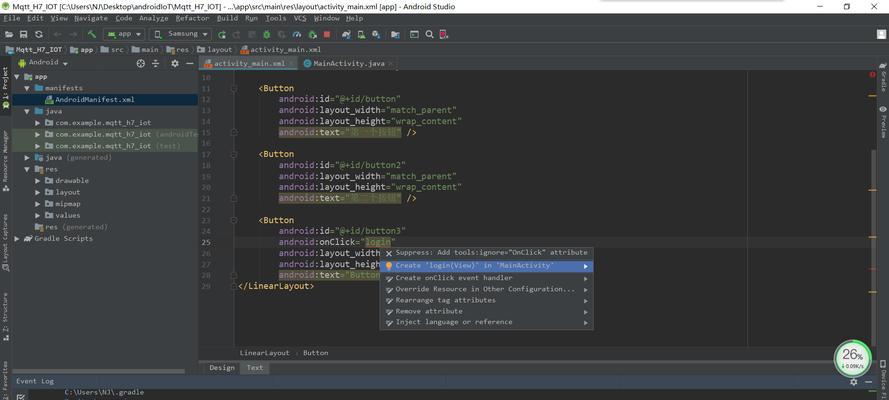Click the project panel settings gear icon
The height and width of the screenshot is (400, 889).
[175, 63]
